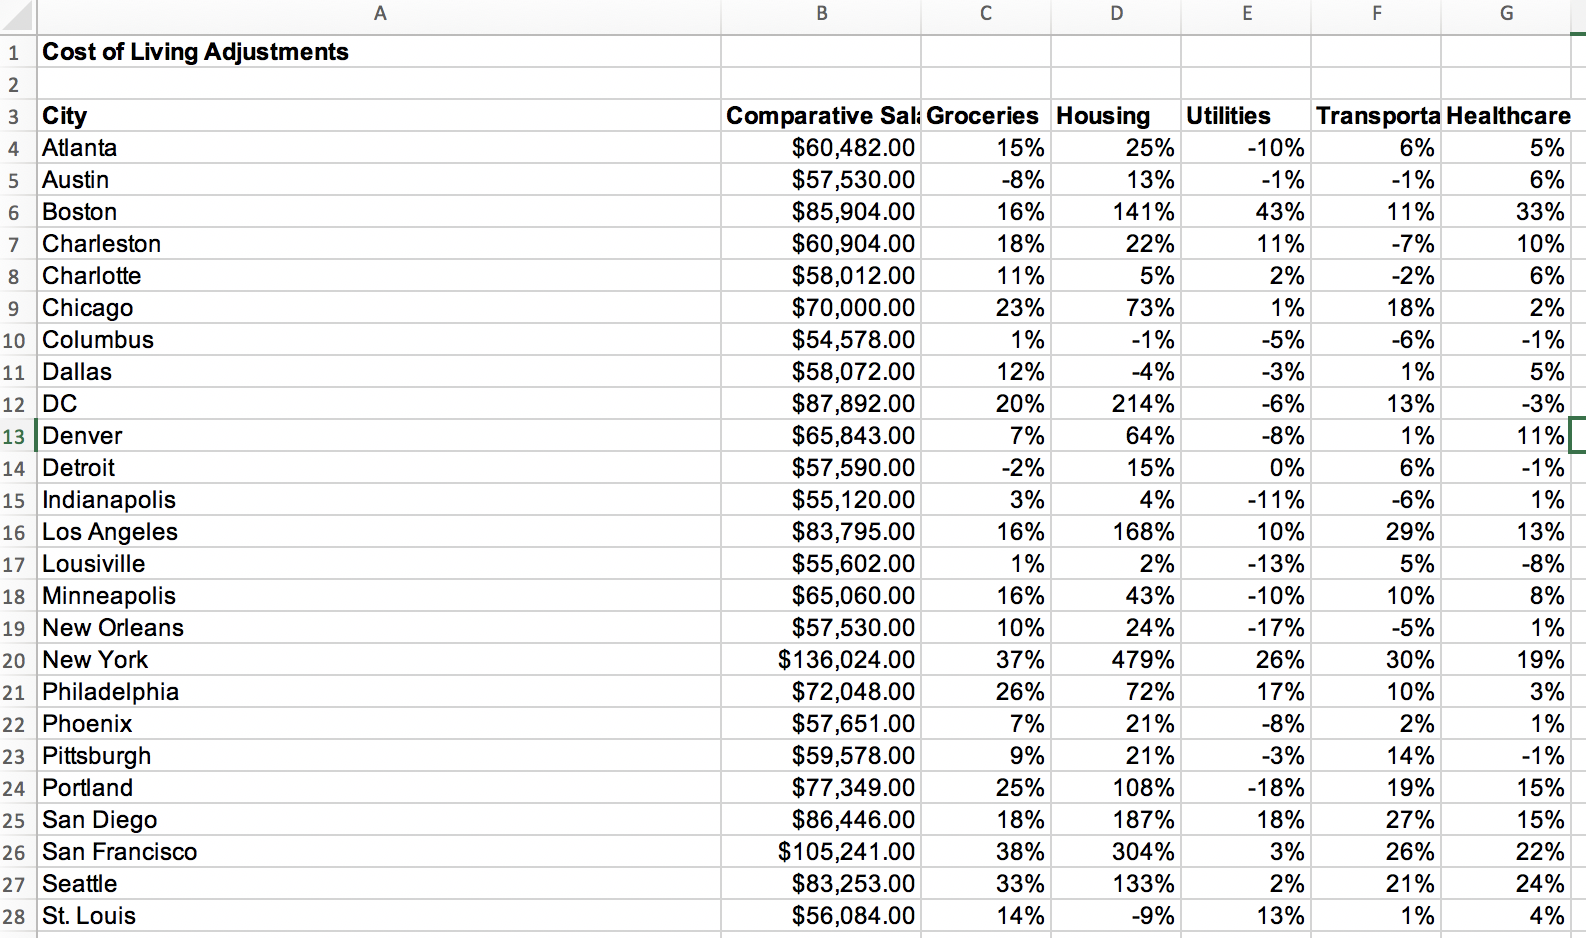
Task: Click column B header
Action: (821, 13)
